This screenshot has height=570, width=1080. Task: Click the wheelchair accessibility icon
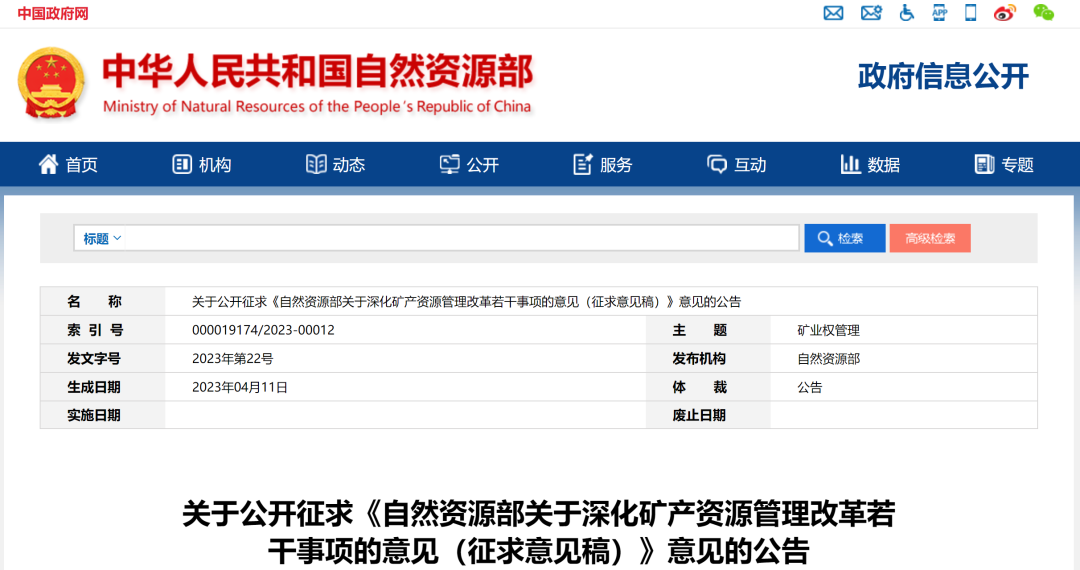point(907,13)
